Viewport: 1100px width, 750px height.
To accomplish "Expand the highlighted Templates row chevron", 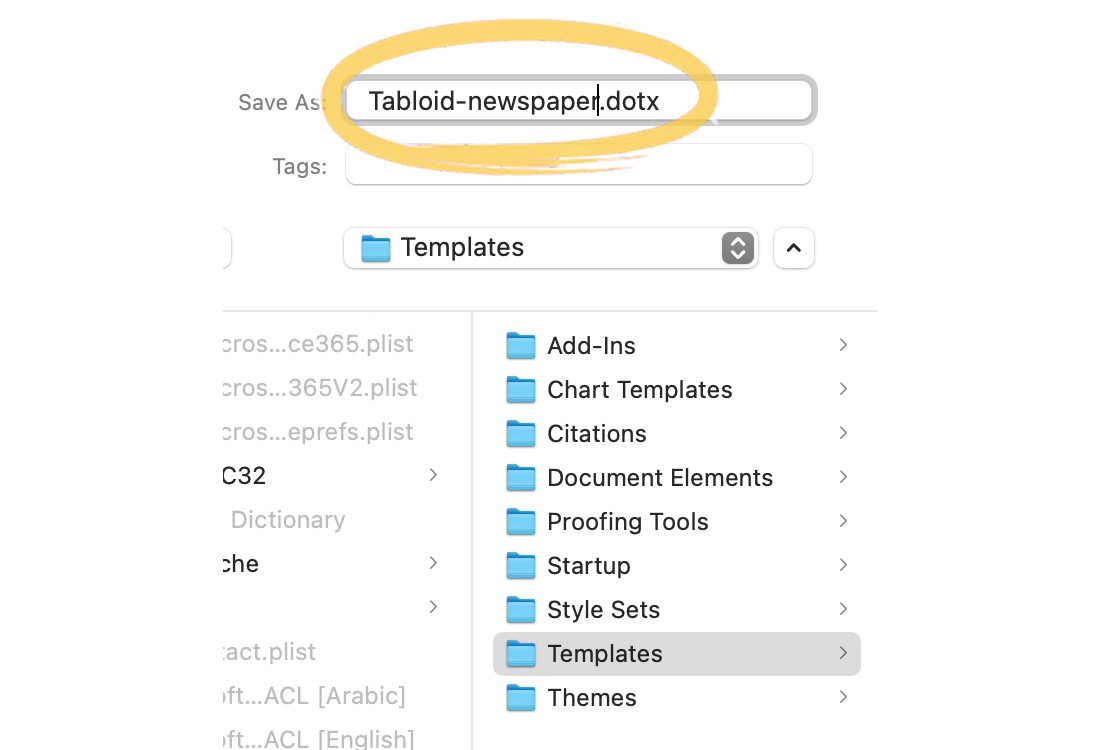I will coord(843,653).
